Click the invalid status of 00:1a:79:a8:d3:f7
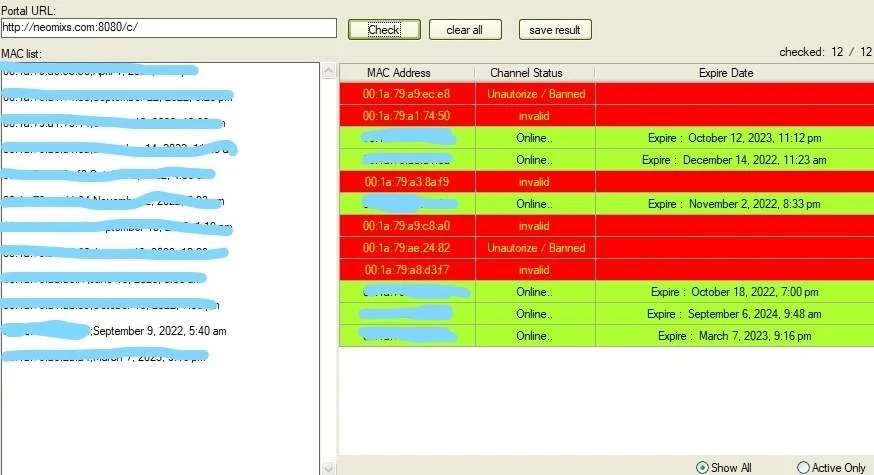The image size is (874, 475). [534, 270]
